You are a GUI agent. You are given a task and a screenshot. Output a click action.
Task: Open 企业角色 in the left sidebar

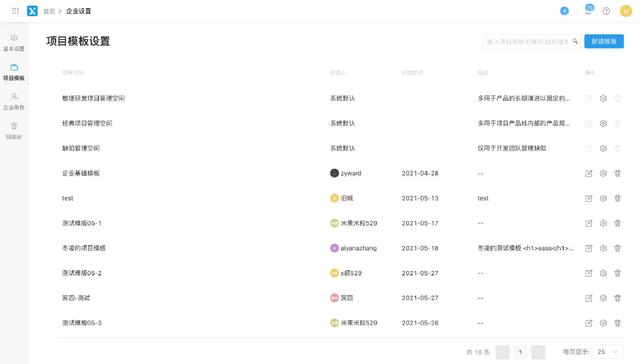click(14, 102)
